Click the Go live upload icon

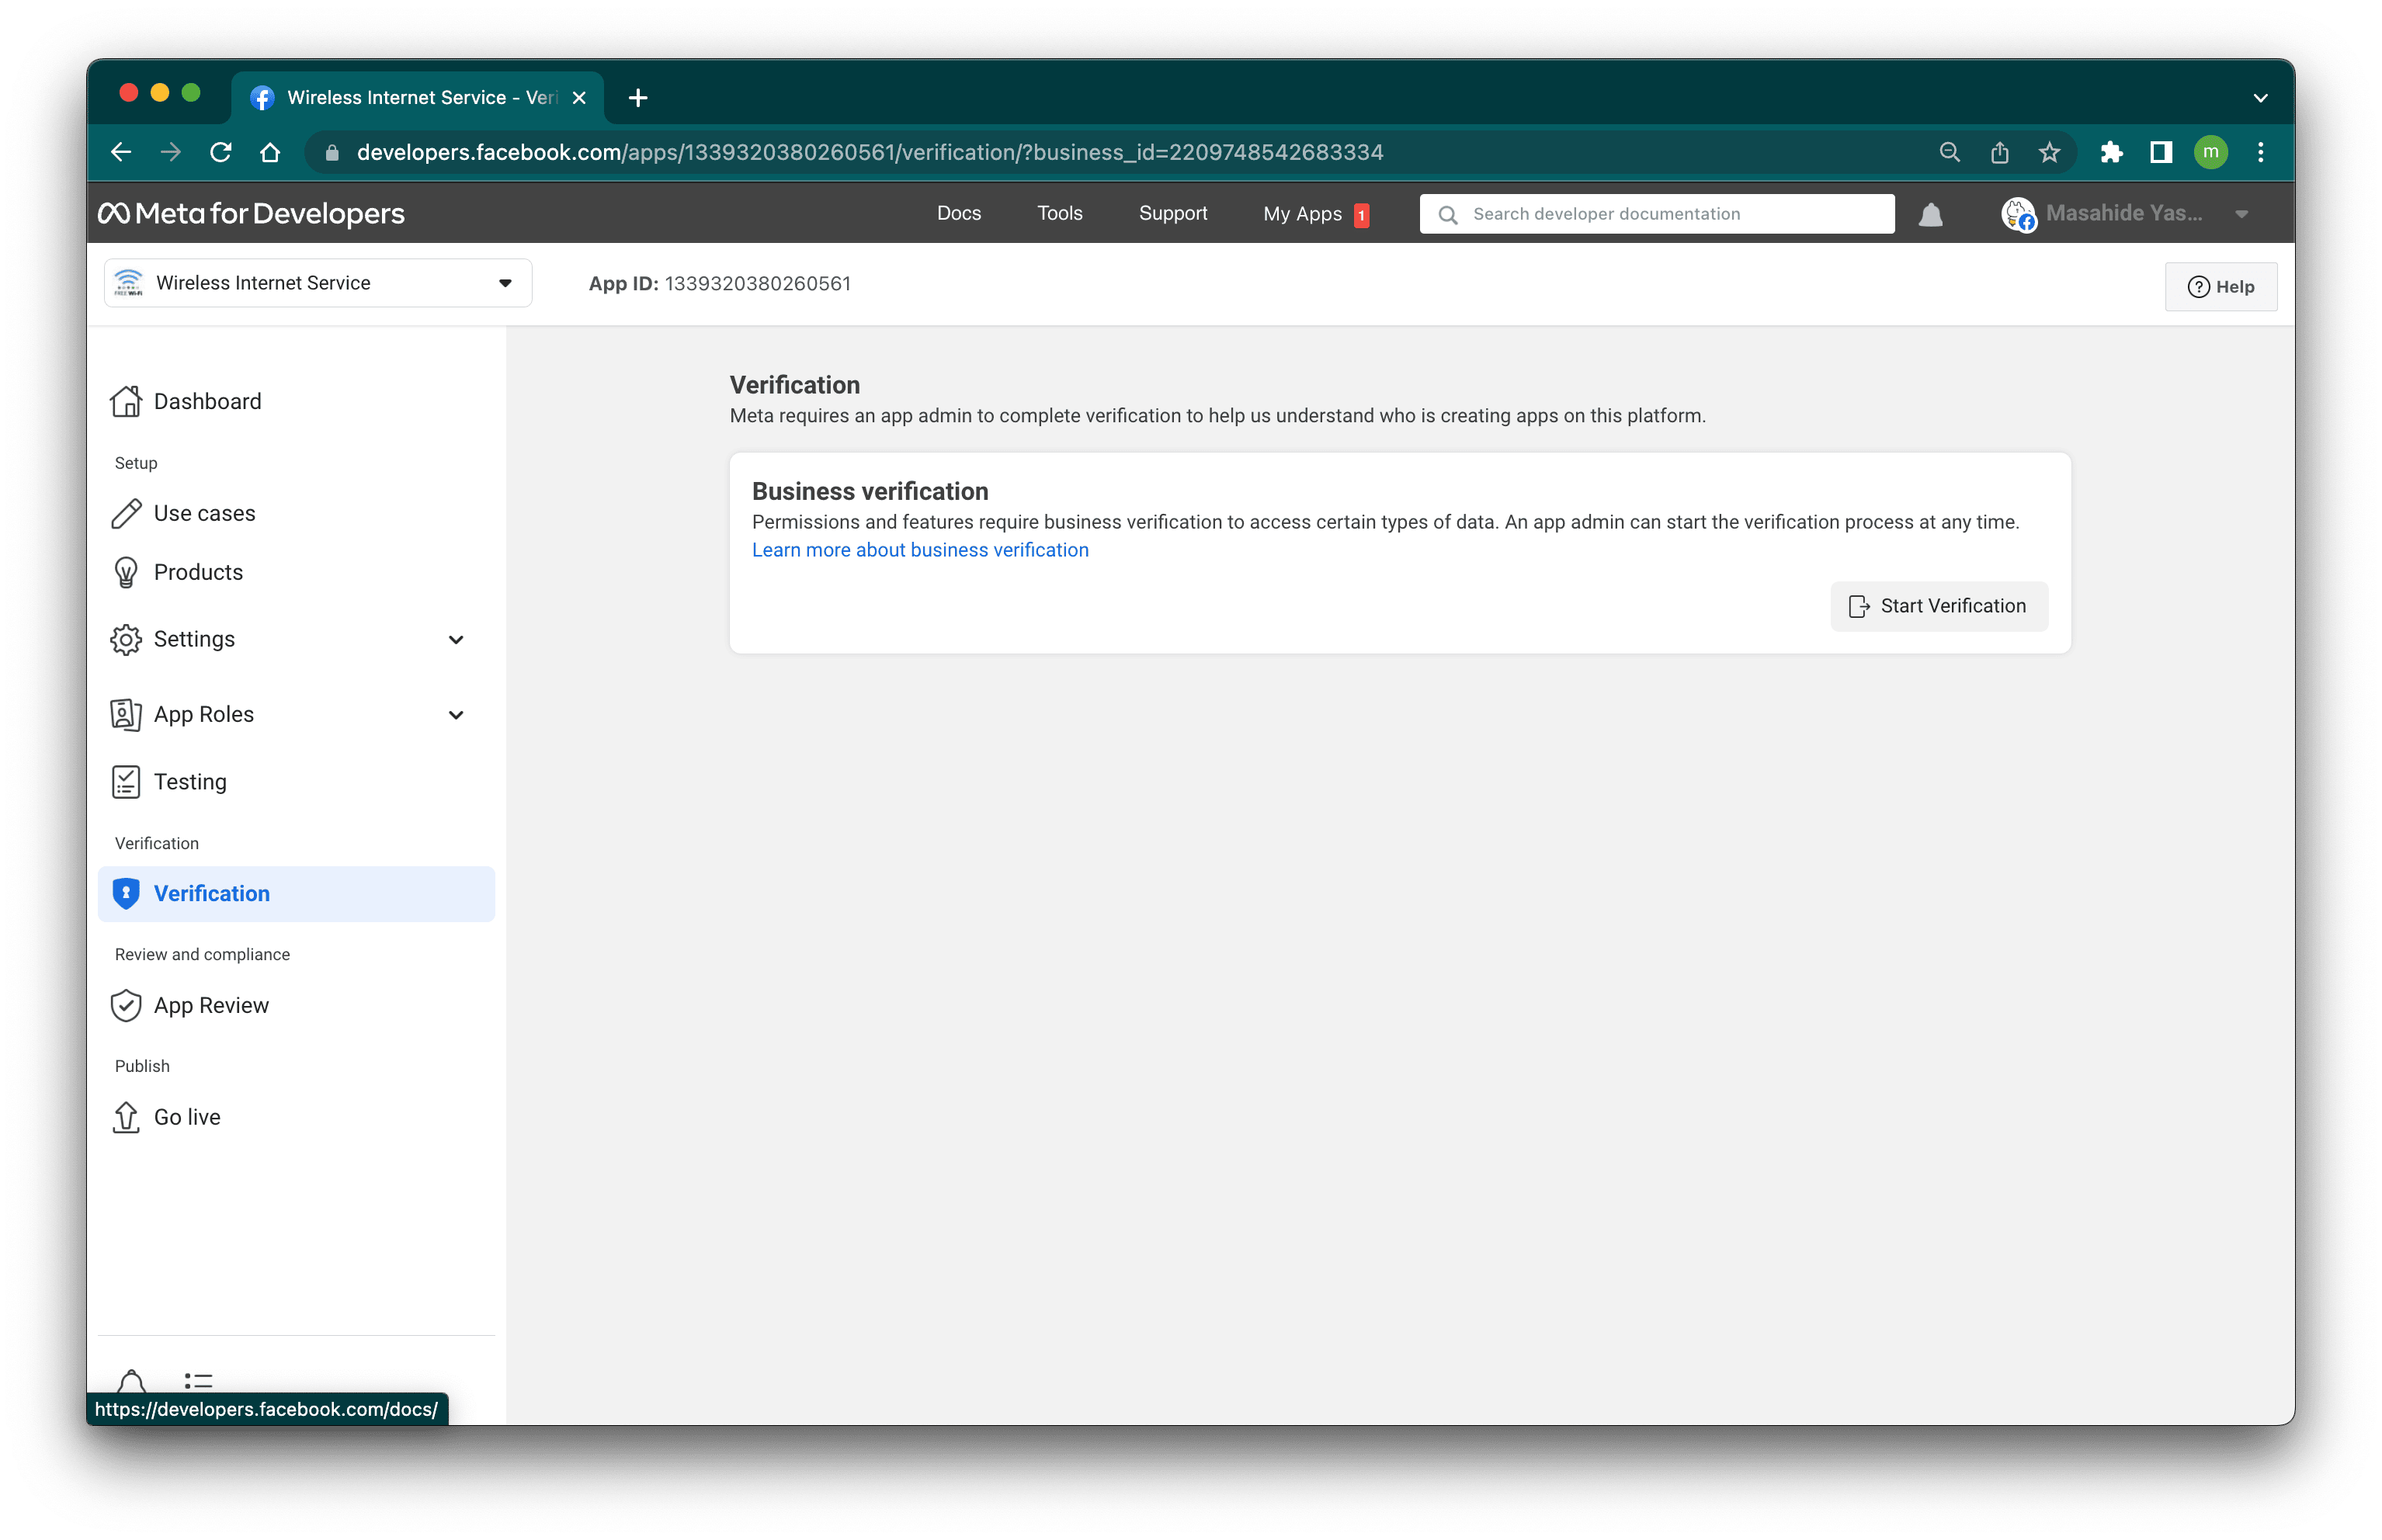pyautogui.click(x=126, y=1117)
